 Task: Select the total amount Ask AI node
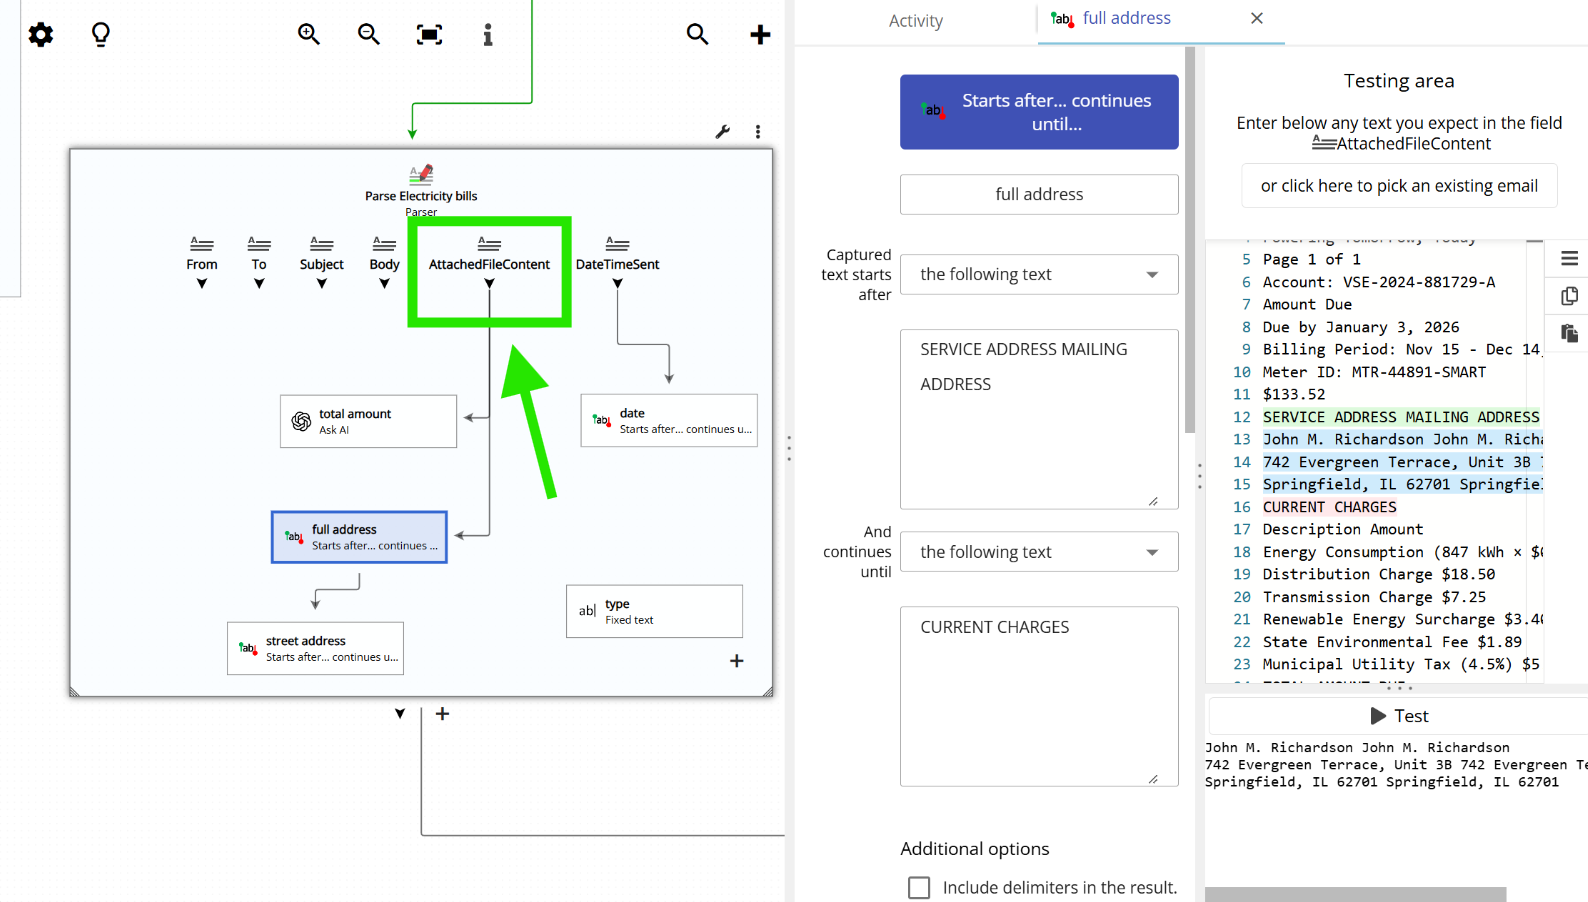(368, 421)
